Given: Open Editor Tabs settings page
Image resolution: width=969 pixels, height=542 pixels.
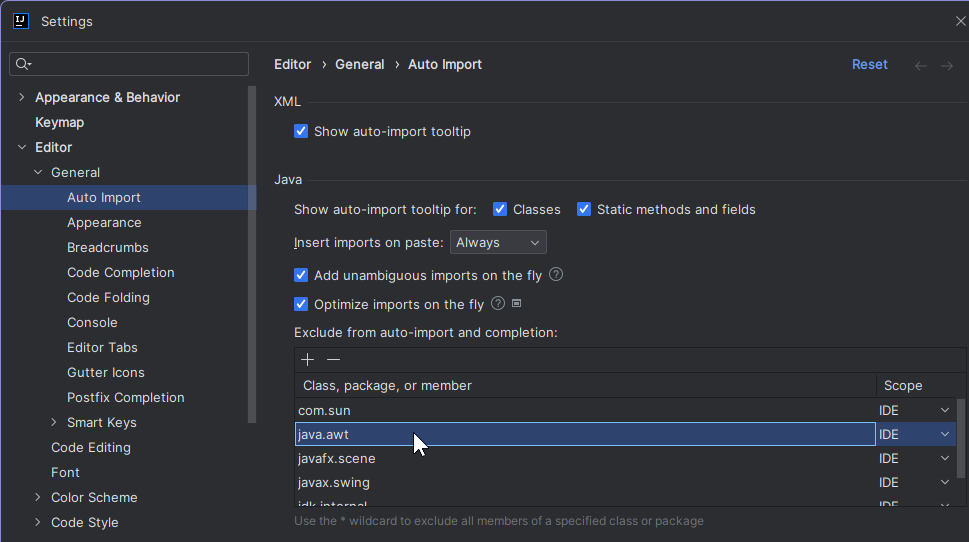Looking at the screenshot, I should click(102, 347).
